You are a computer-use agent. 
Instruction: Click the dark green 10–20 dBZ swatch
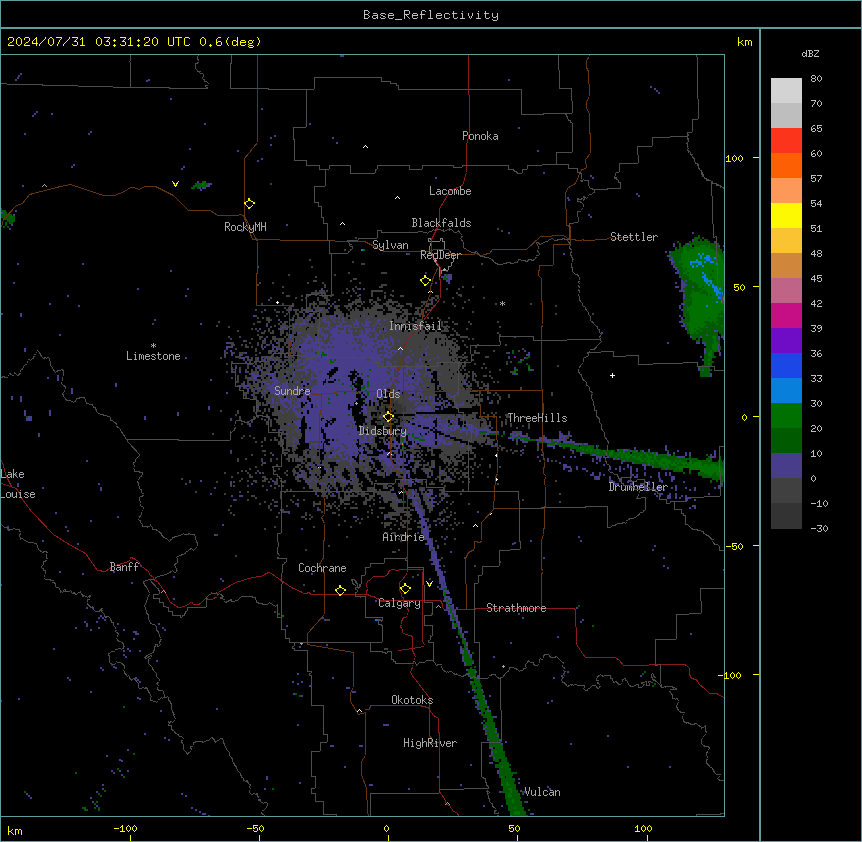coord(786,441)
